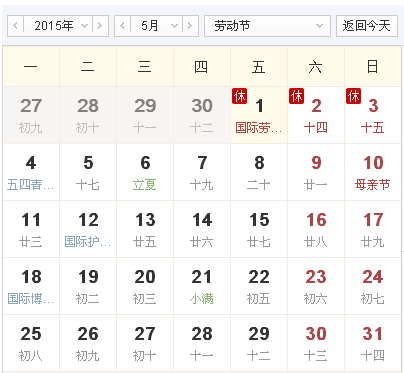Select greyed April 30 十二 date
Image resolution: width=404 pixels, height=373 pixels.
coord(202,115)
